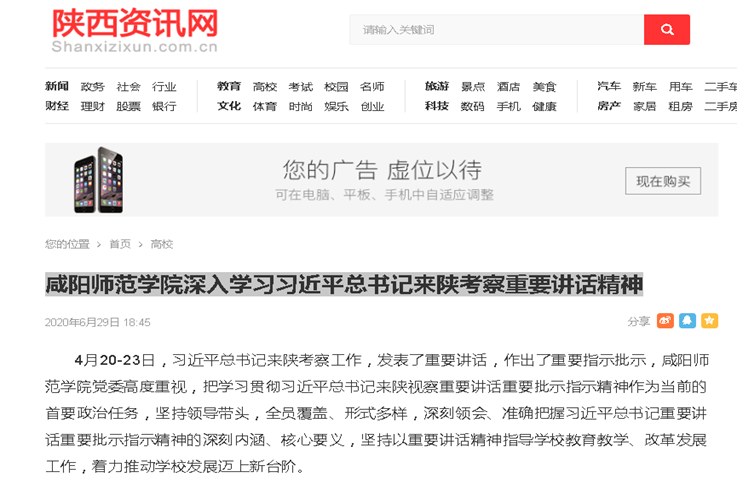Image resolution: width=737 pixels, height=491 pixels.
Task: Go to 高校 in breadcrumb
Action: coord(162,244)
